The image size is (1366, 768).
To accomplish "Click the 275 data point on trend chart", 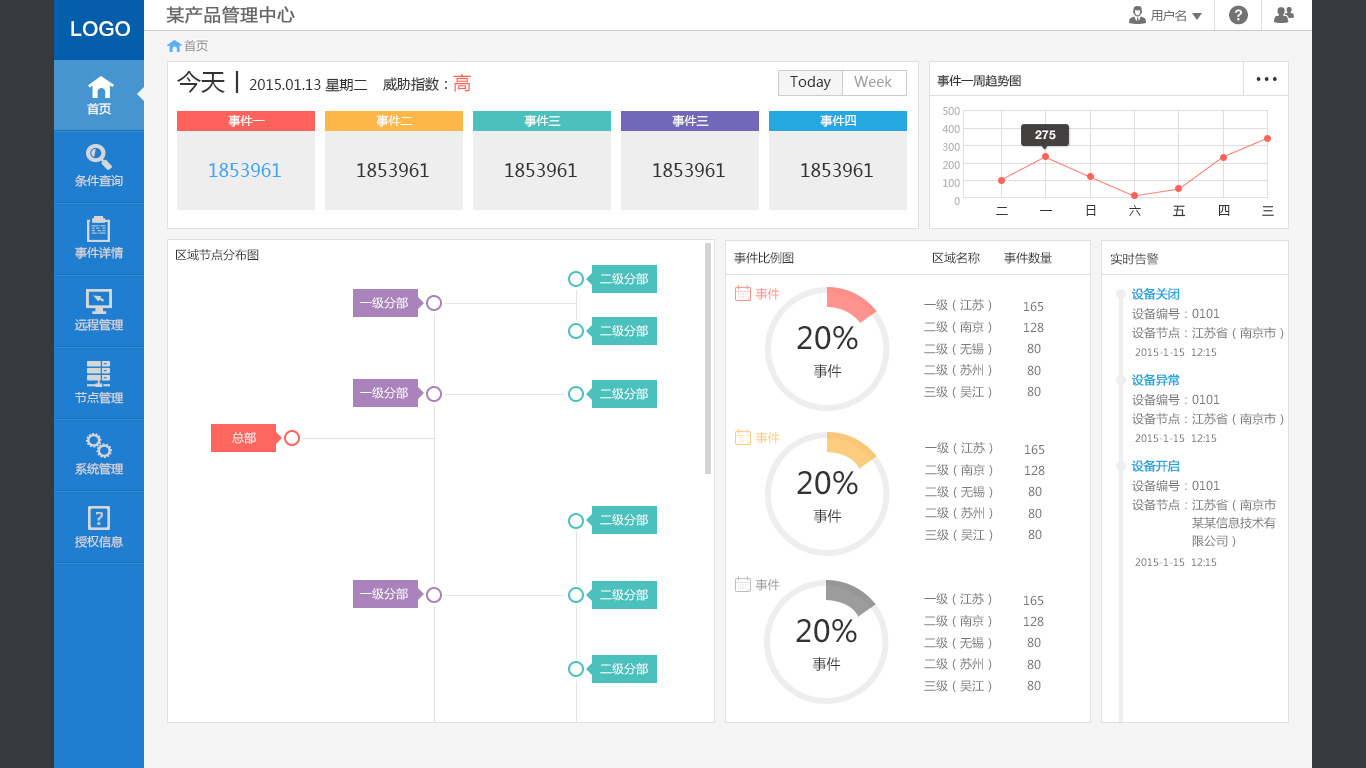I will click(1045, 156).
